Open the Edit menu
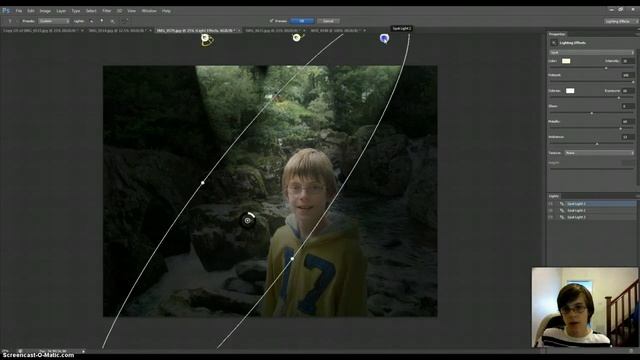Image resolution: width=640 pixels, height=360 pixels. (x=31, y=11)
